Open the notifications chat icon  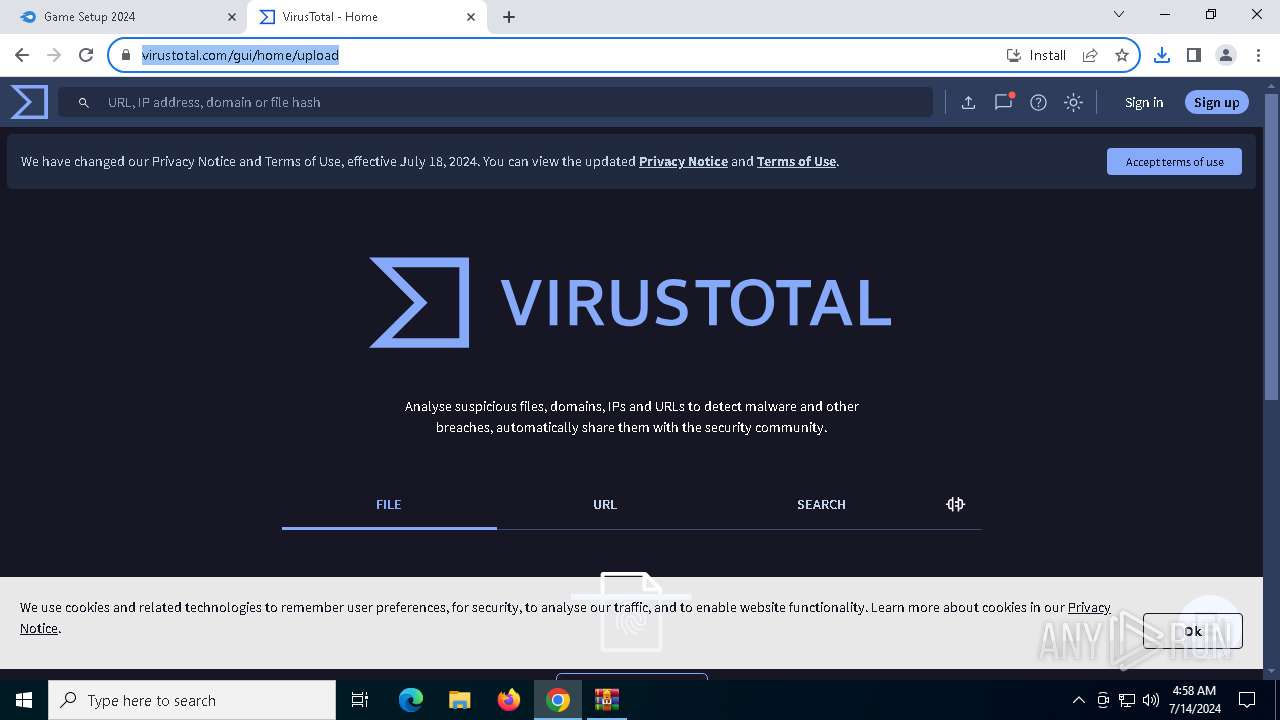pos(1003,102)
